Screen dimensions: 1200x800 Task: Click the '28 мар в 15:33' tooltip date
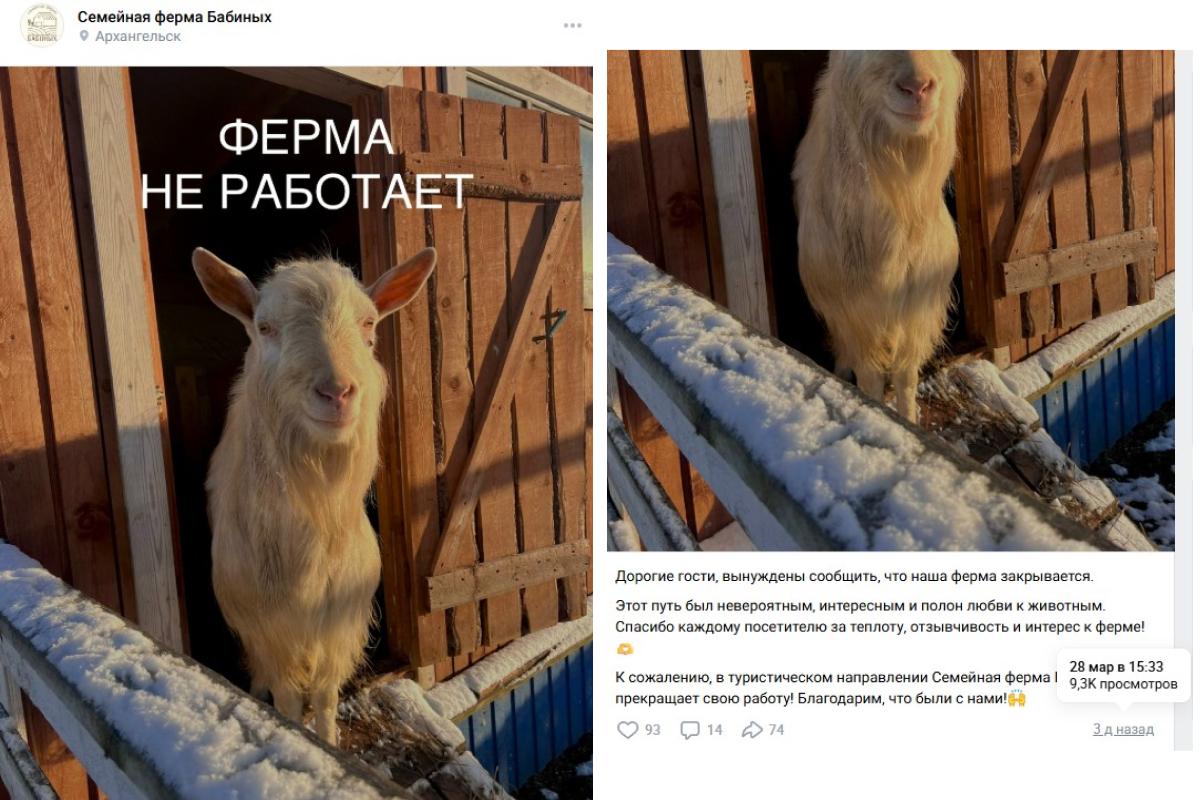[x=1116, y=666]
